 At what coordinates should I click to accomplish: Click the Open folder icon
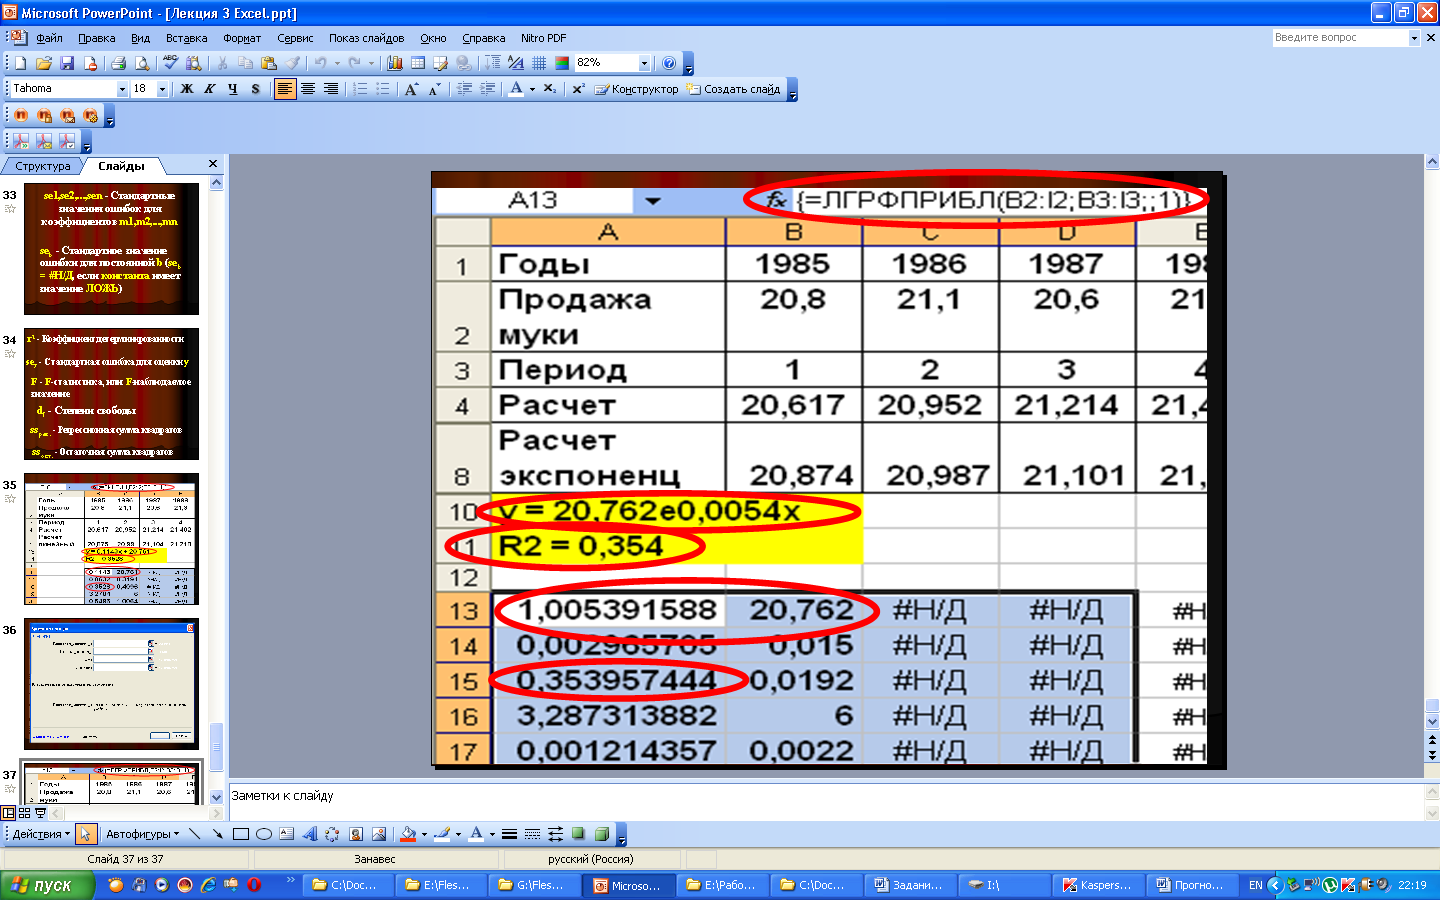tap(44, 63)
